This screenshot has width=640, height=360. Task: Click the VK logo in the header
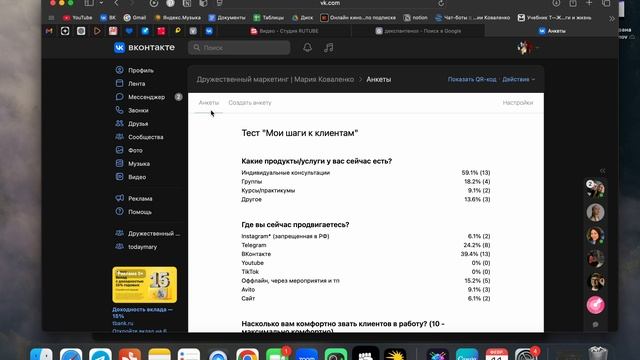[x=144, y=47]
